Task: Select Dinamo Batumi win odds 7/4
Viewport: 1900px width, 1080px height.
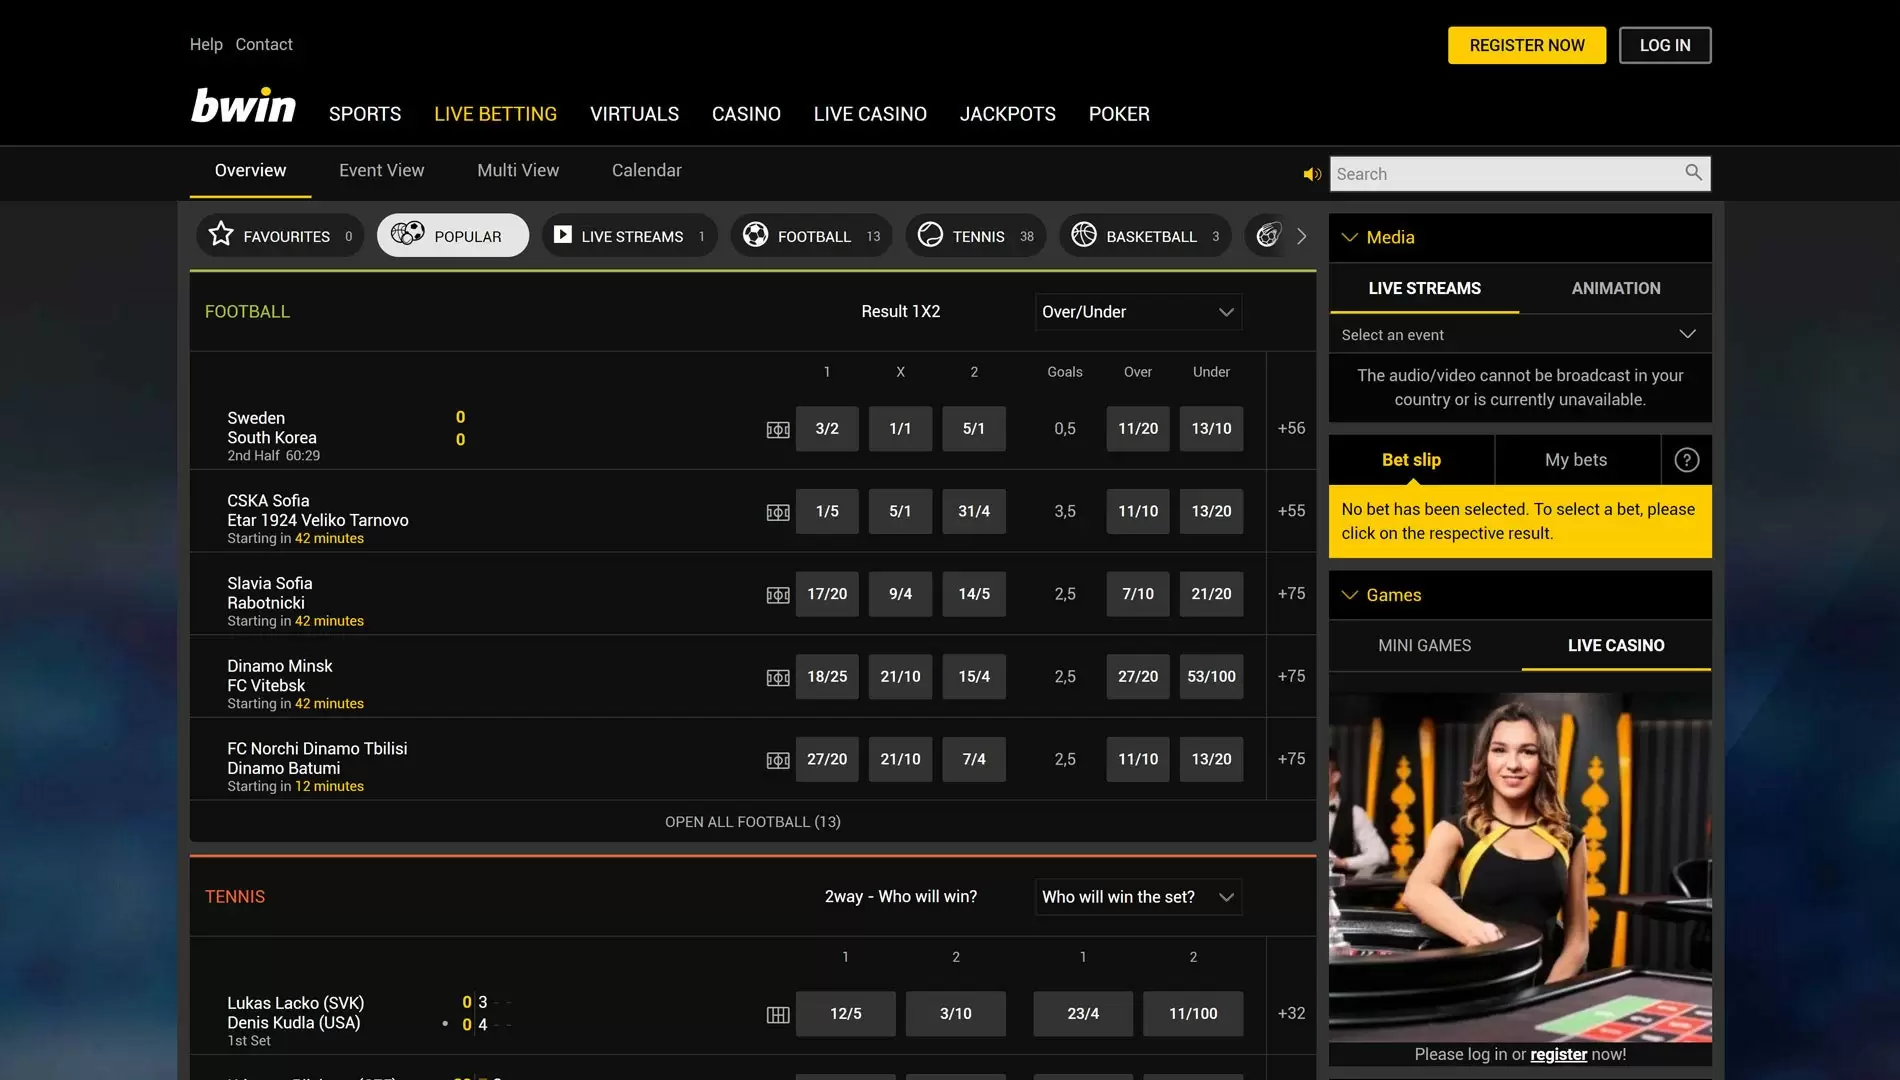Action: 974,759
